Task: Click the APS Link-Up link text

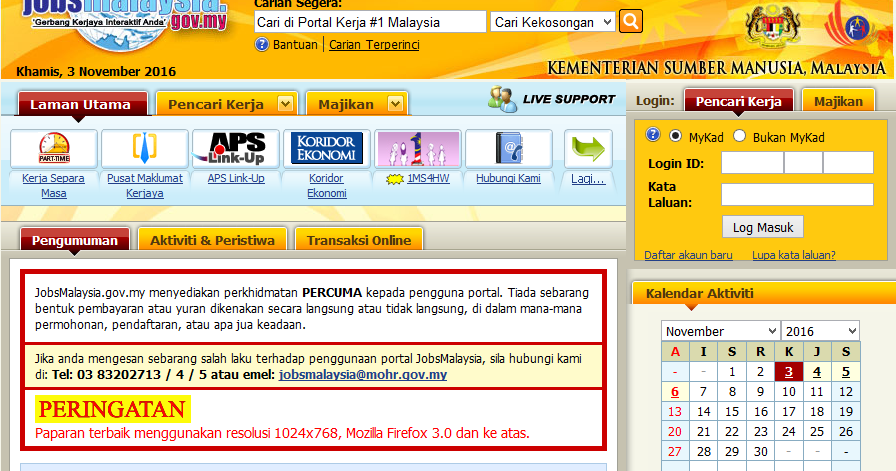Action: pyautogui.click(x=236, y=178)
